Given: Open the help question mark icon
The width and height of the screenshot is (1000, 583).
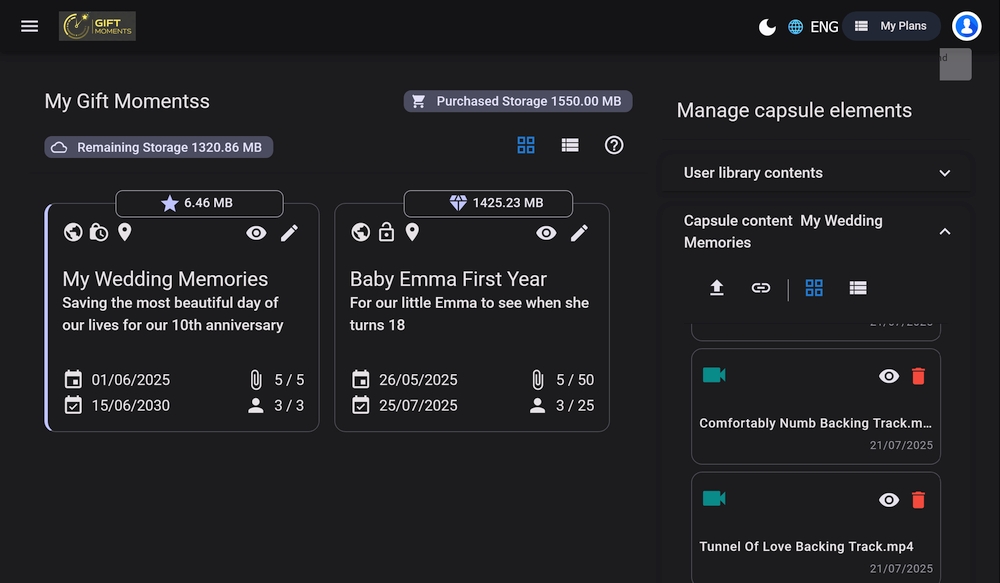Looking at the screenshot, I should click(614, 145).
